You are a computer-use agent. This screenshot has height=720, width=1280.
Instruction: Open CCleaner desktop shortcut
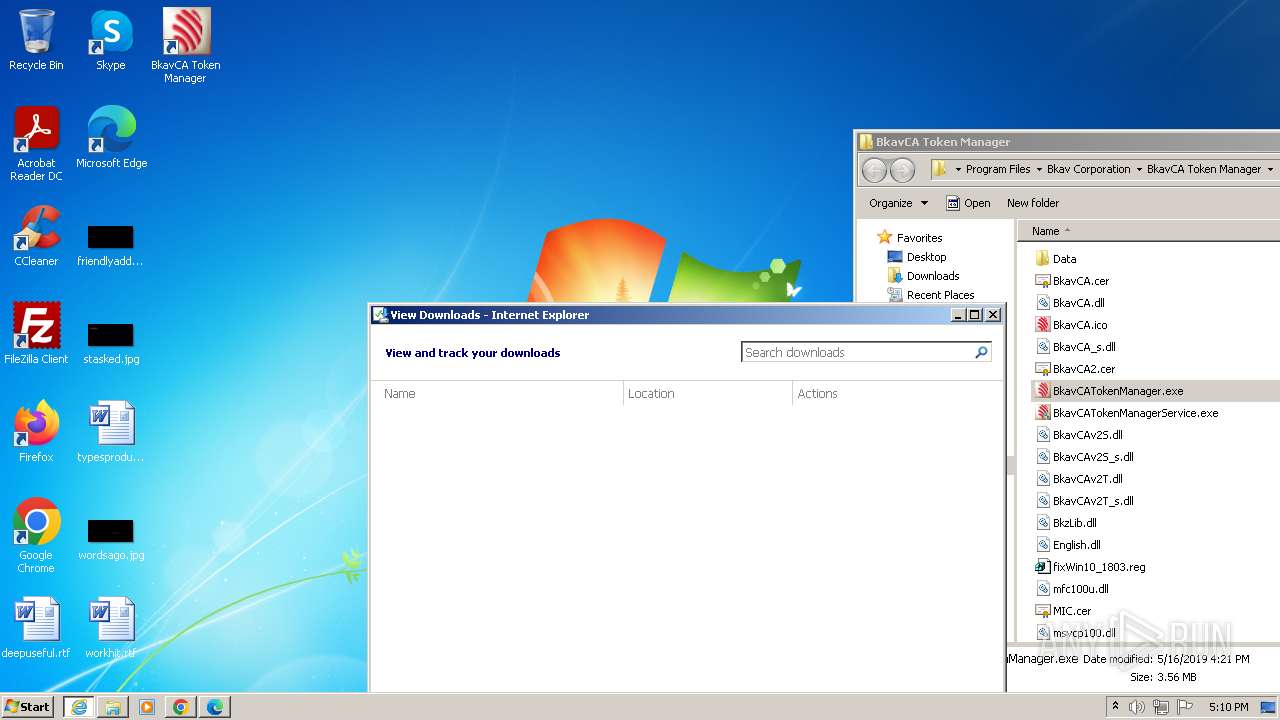coord(36,236)
